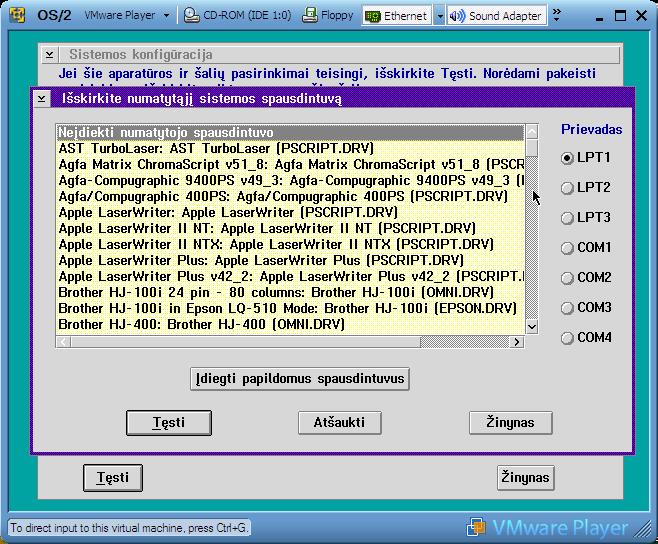Choose the COM4 port option
Image resolution: width=658 pixels, height=544 pixels.
(568, 338)
